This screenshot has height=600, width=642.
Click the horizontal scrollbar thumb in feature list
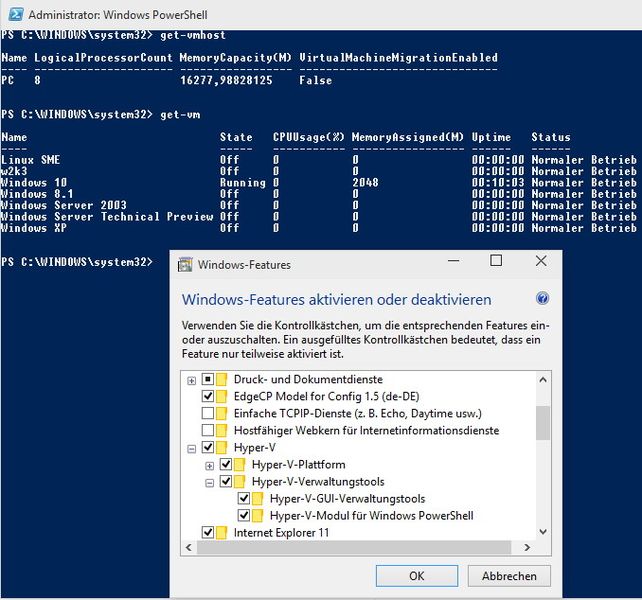(354, 548)
